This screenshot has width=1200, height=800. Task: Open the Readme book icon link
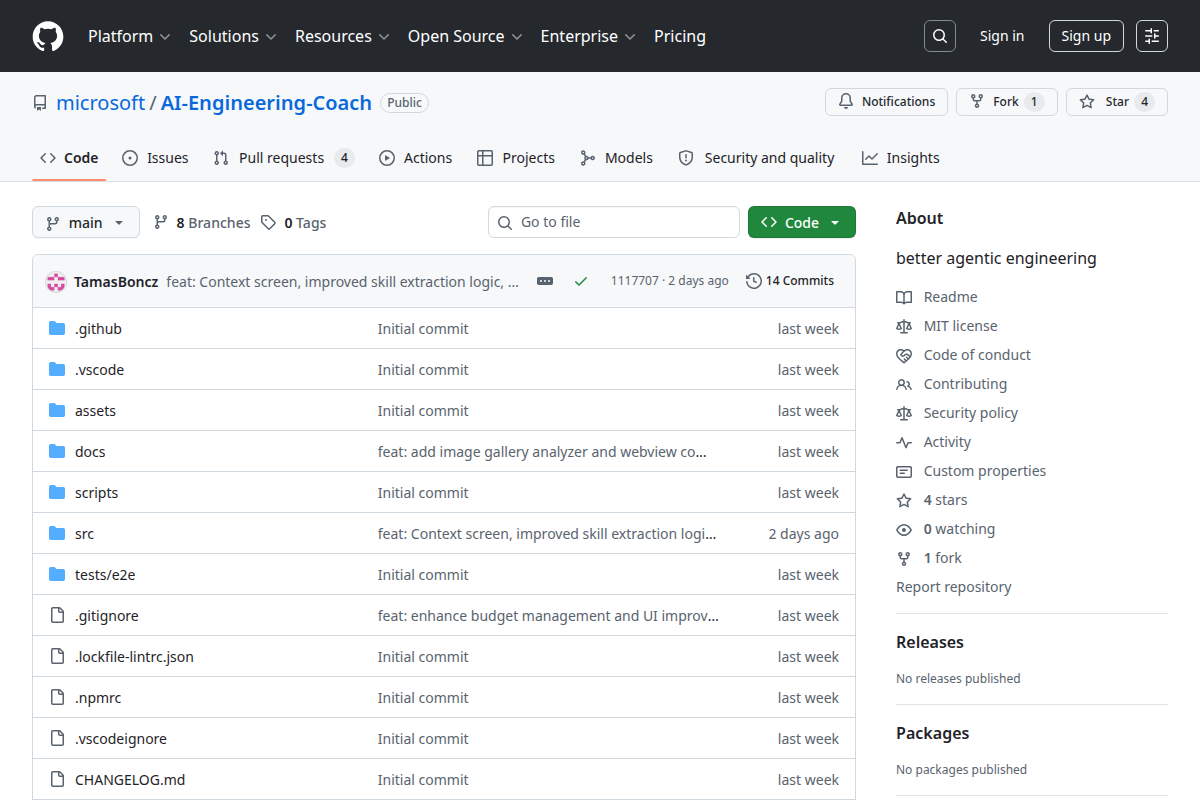[904, 297]
